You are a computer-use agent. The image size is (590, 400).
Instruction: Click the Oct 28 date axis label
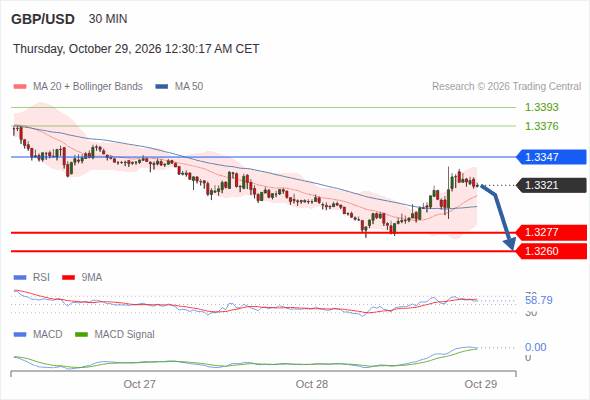[312, 384]
